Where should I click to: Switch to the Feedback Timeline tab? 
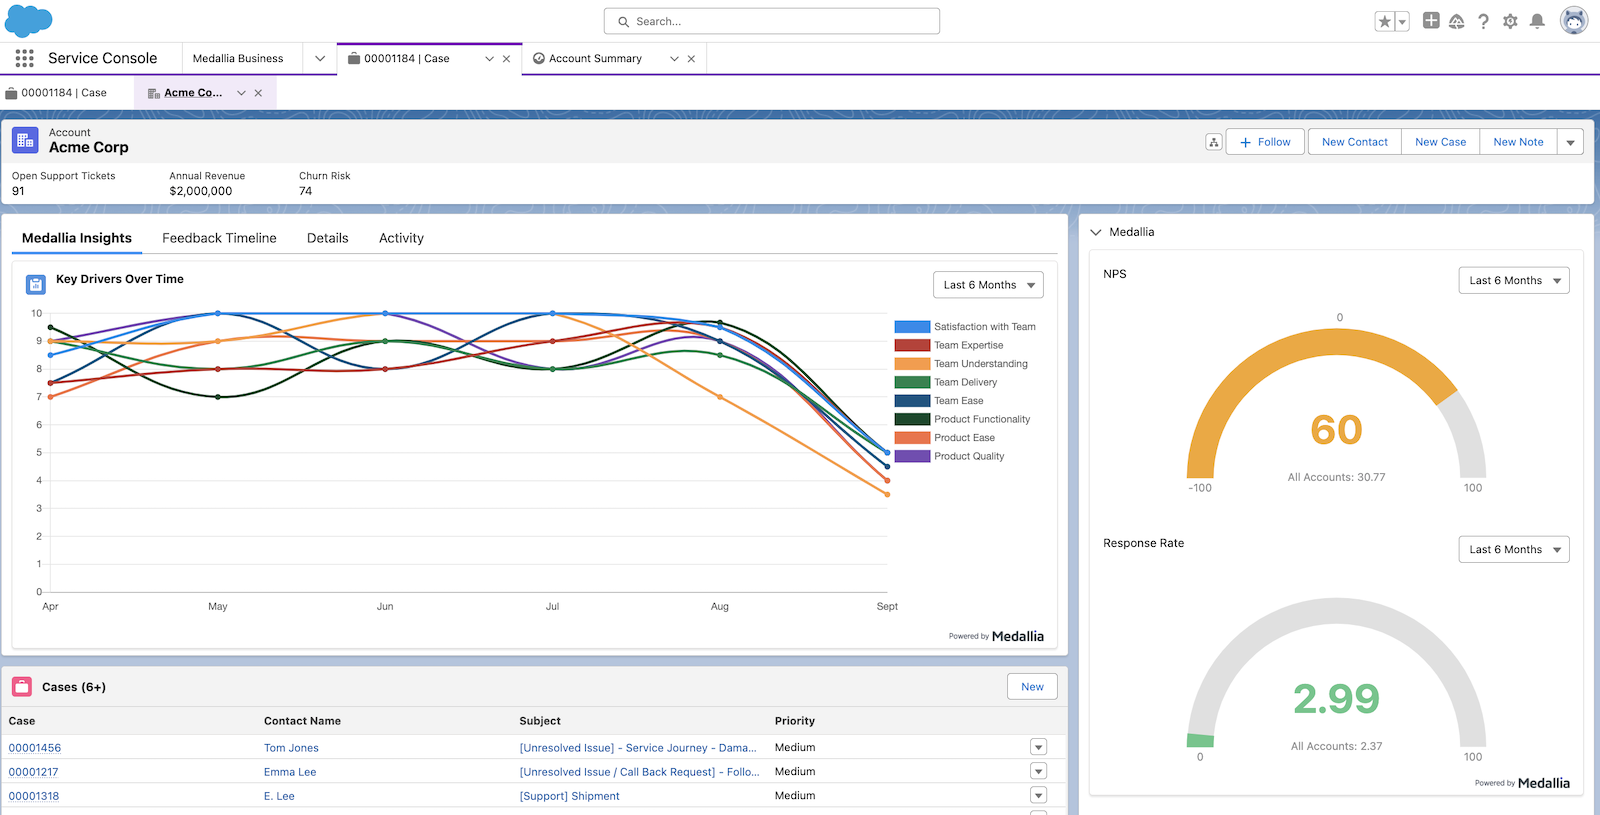click(x=219, y=238)
